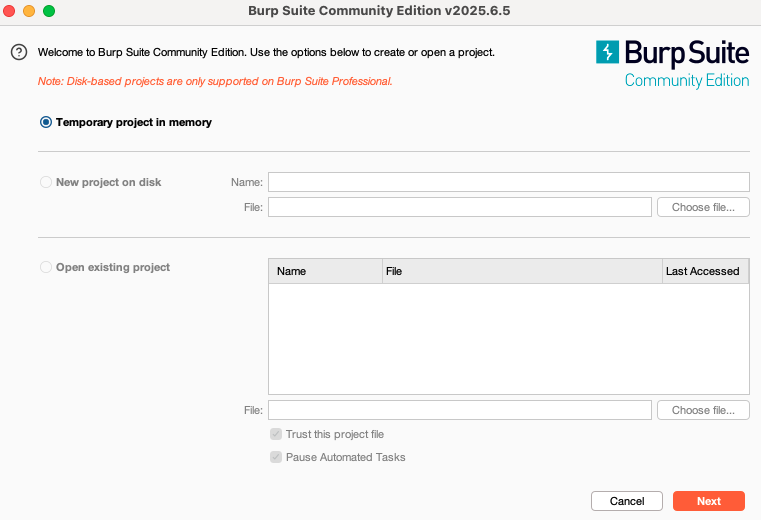Viewport: 761px width, 520px height.
Task: Click the new project File field
Action: pos(460,207)
